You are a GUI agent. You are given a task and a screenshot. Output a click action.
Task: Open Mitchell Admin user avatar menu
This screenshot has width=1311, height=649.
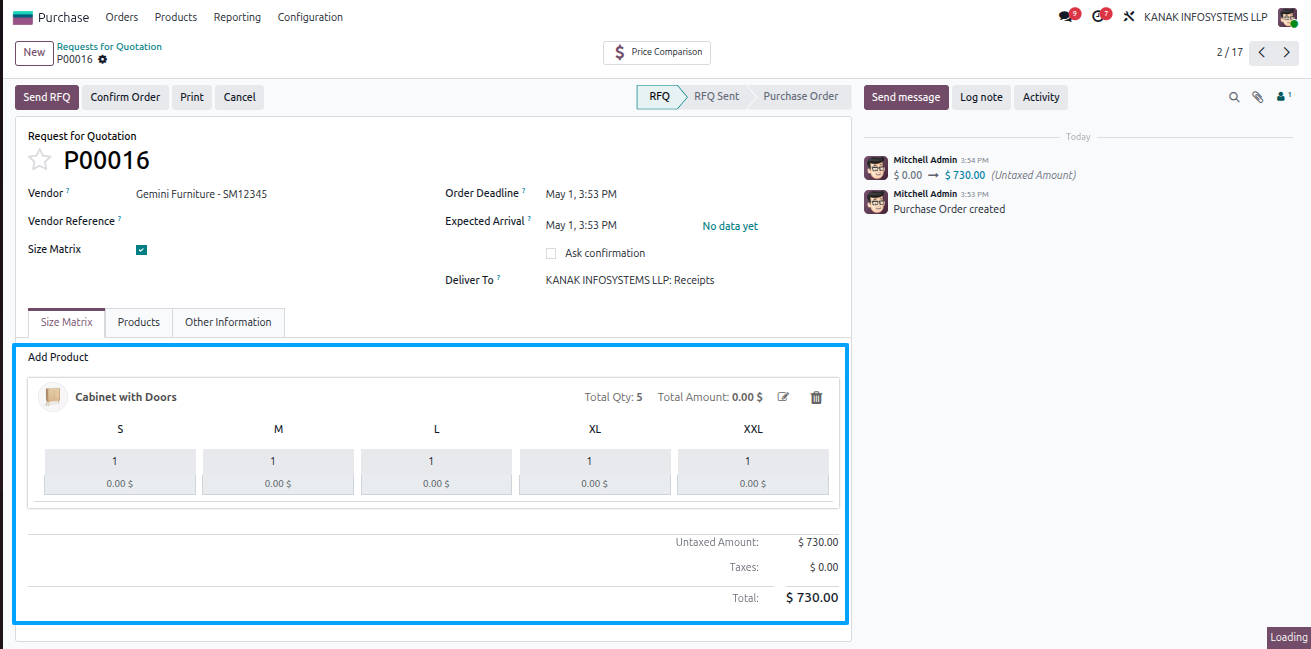[x=1287, y=17]
